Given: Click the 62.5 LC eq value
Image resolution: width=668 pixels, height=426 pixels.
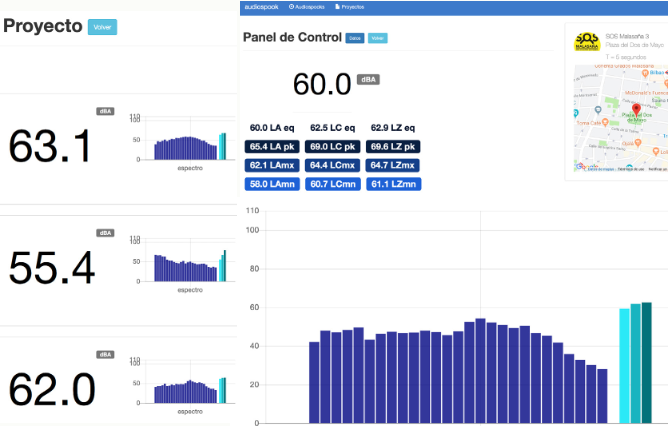Looking at the screenshot, I should [332, 128].
